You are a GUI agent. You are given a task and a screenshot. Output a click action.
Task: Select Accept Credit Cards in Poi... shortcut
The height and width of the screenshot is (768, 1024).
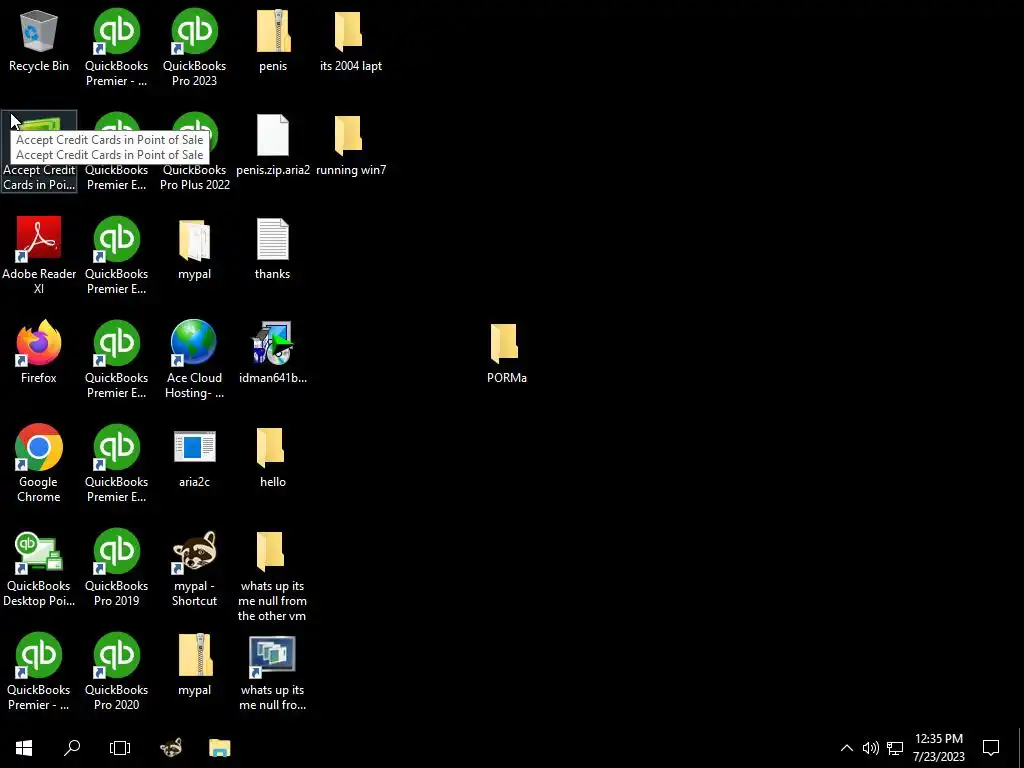pyautogui.click(x=39, y=152)
